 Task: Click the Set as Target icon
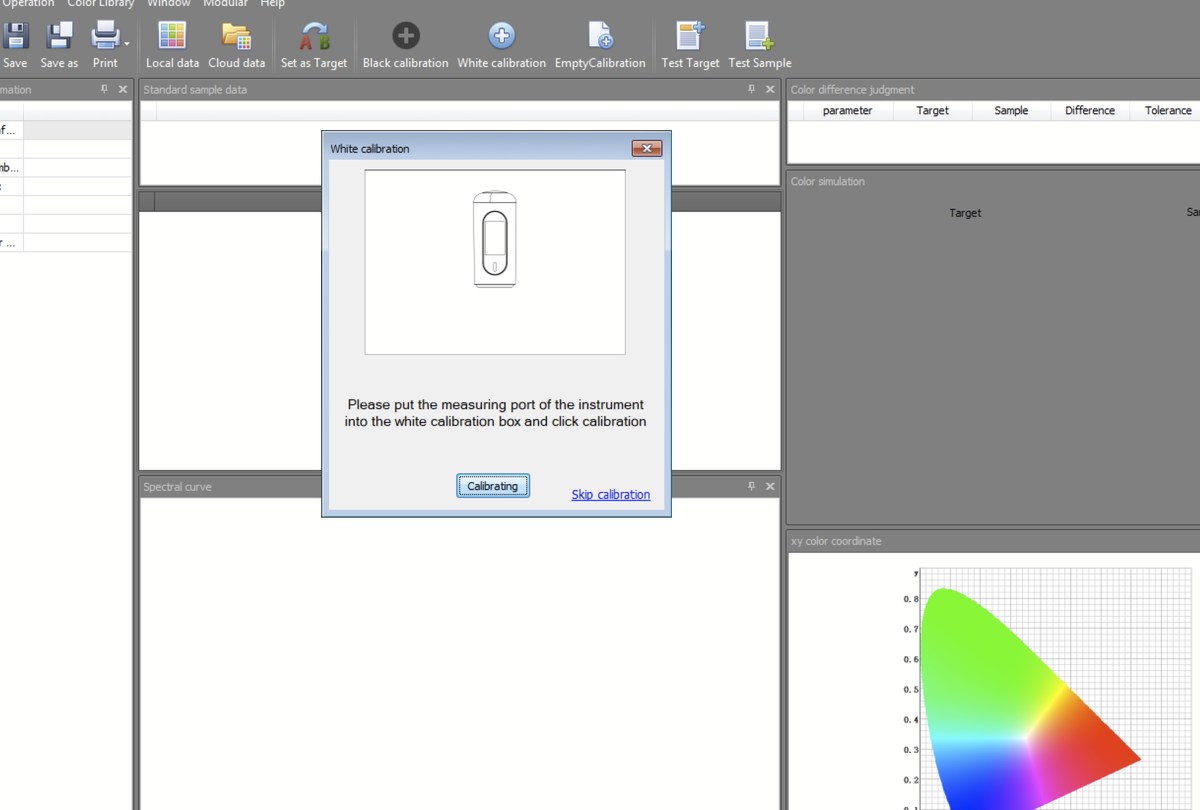pyautogui.click(x=314, y=38)
